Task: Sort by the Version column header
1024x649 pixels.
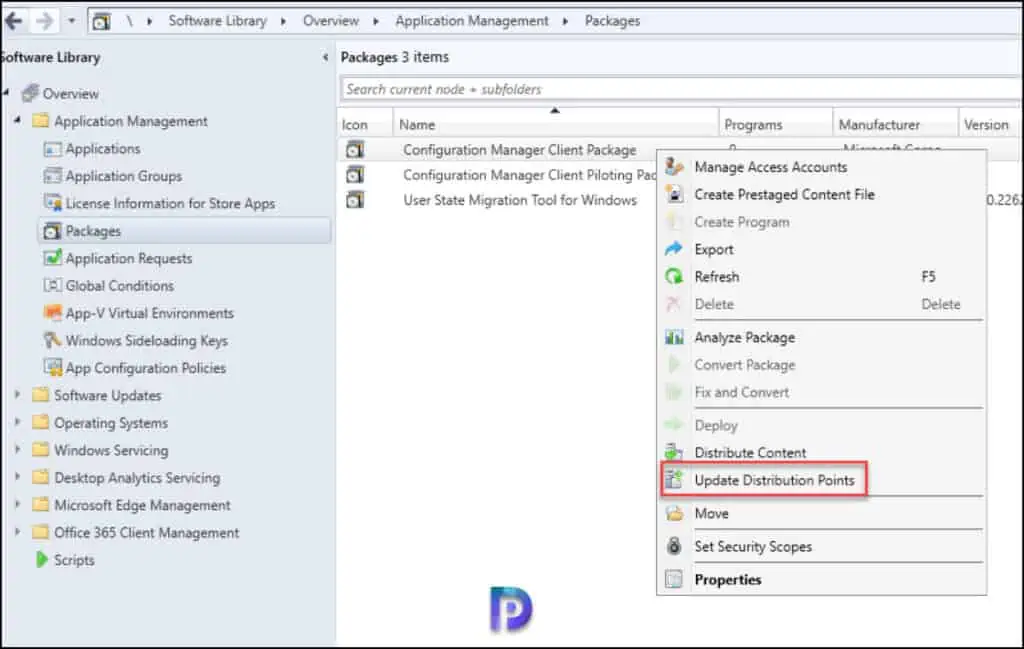Action: click(x=987, y=124)
